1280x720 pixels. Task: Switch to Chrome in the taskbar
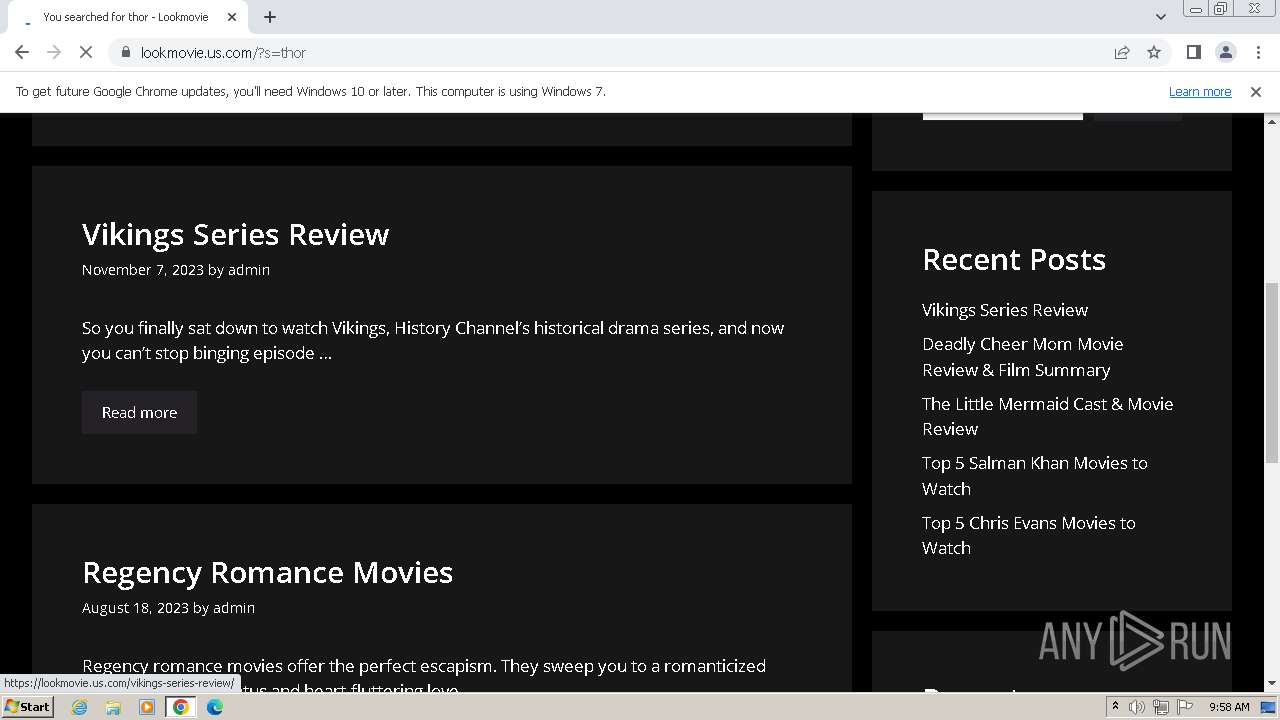click(181, 707)
